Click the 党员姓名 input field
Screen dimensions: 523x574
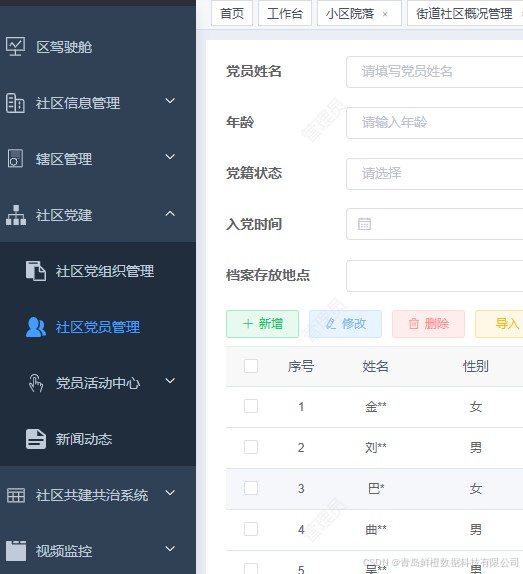point(434,72)
